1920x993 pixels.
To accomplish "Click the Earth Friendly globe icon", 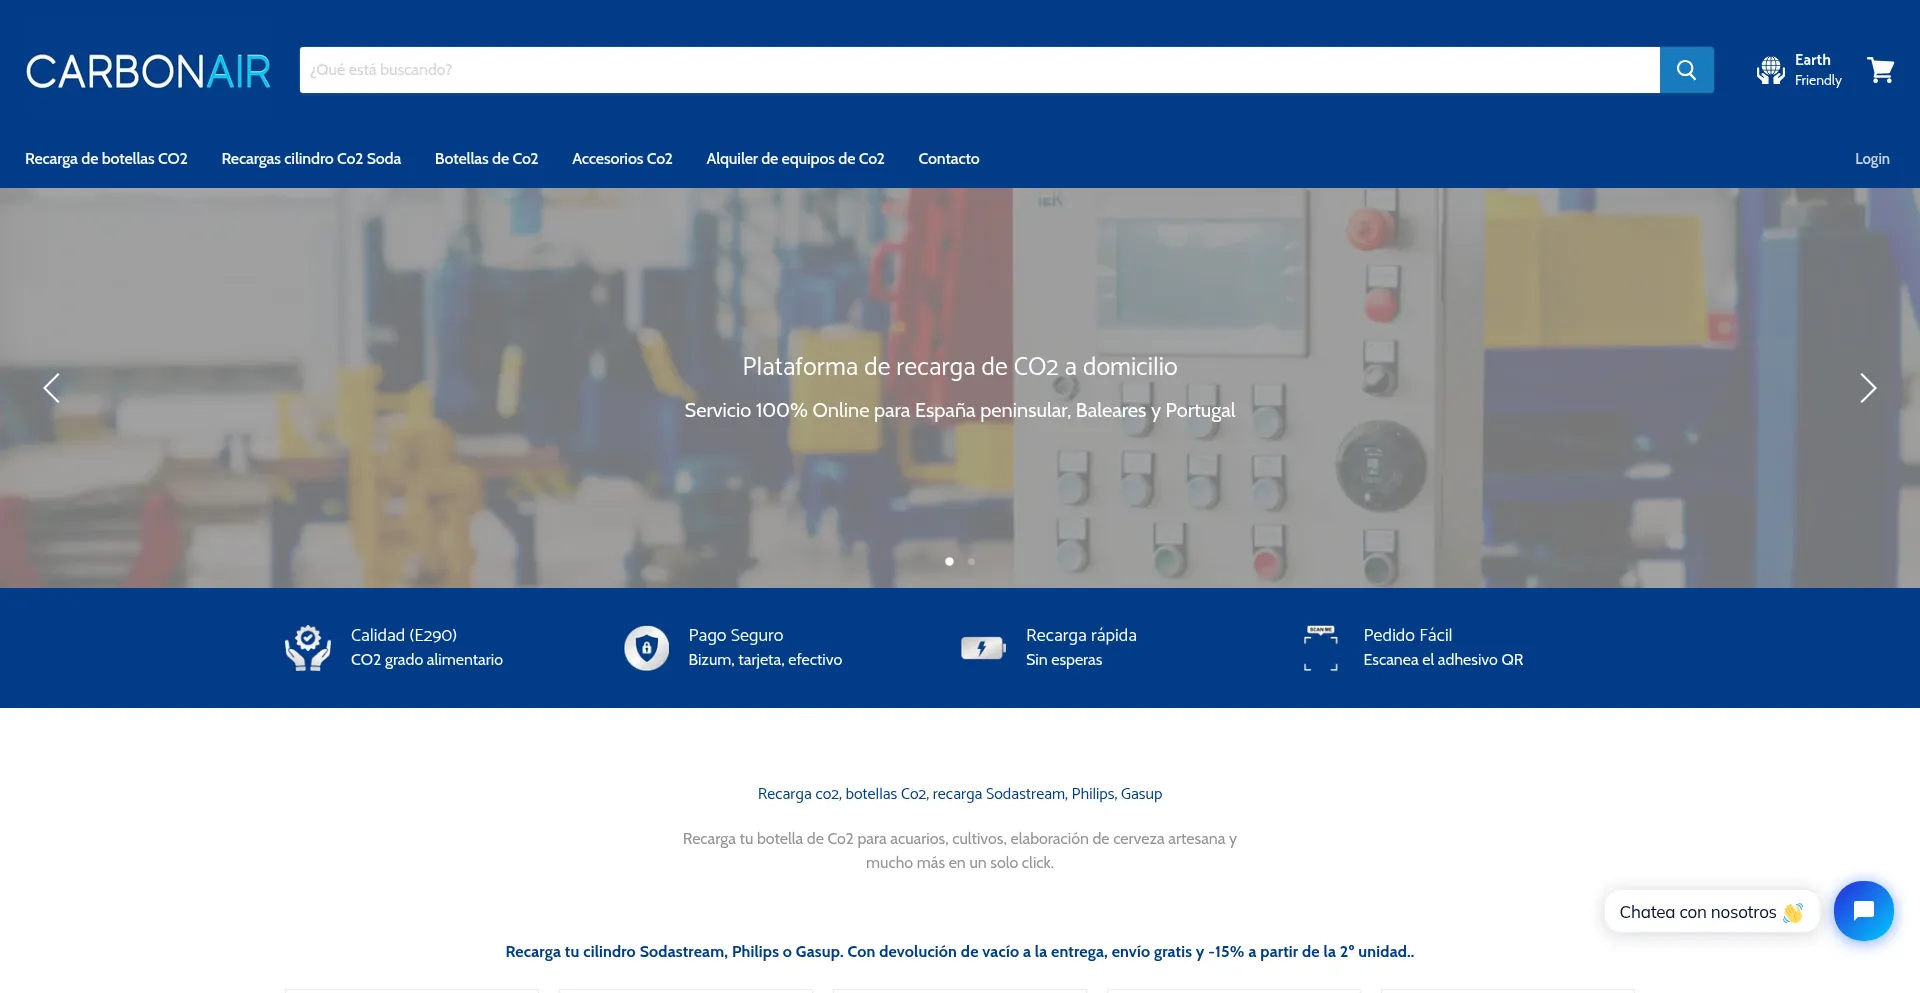I will (1771, 70).
